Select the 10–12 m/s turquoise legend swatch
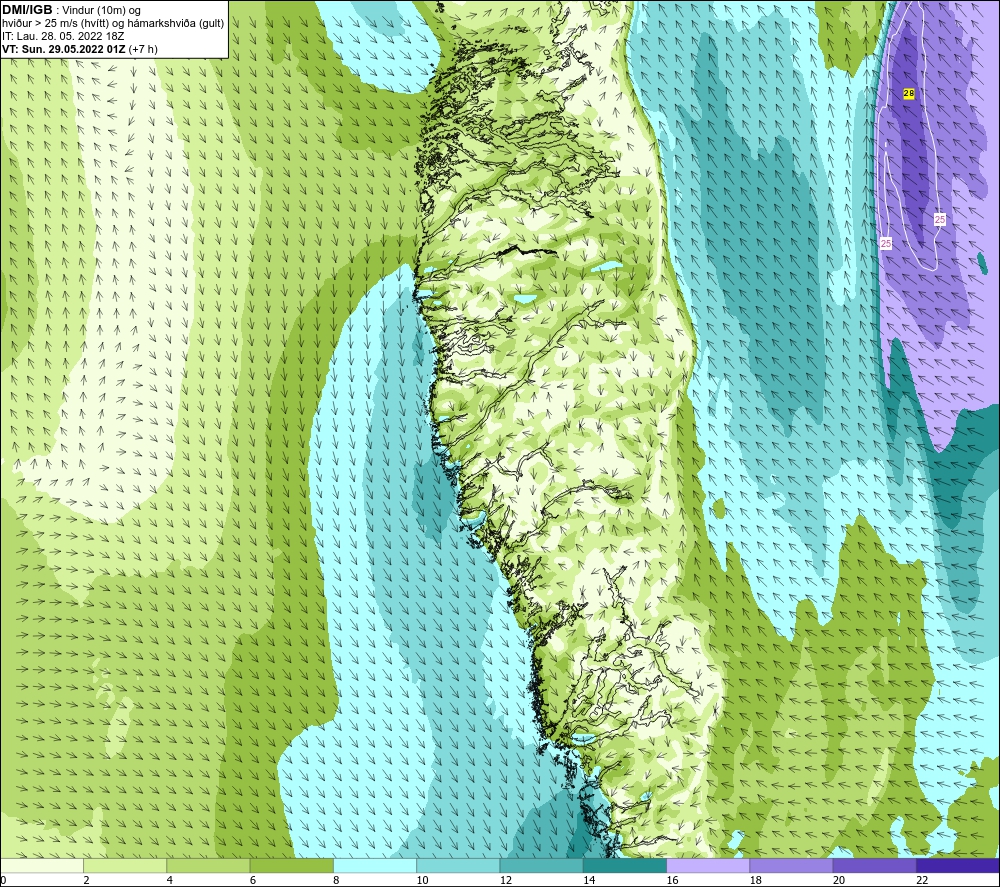 [x=458, y=865]
